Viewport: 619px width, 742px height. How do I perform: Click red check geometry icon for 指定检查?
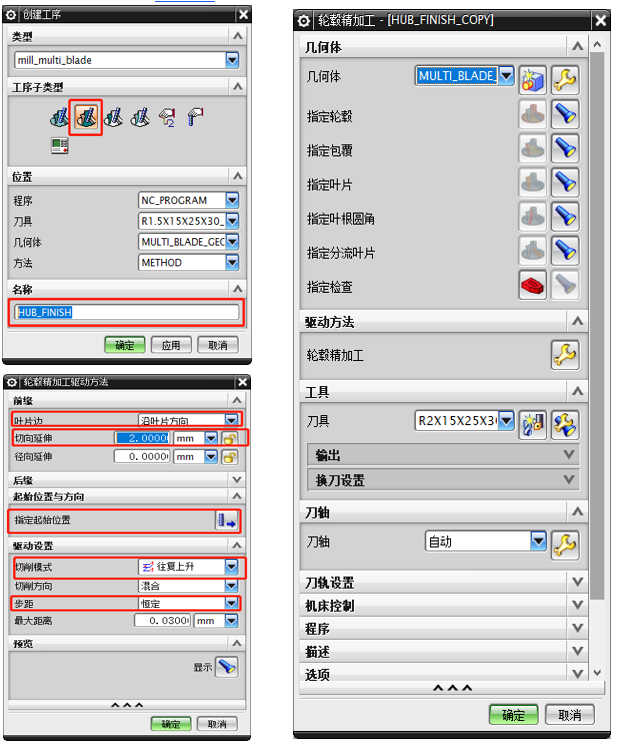click(532, 285)
